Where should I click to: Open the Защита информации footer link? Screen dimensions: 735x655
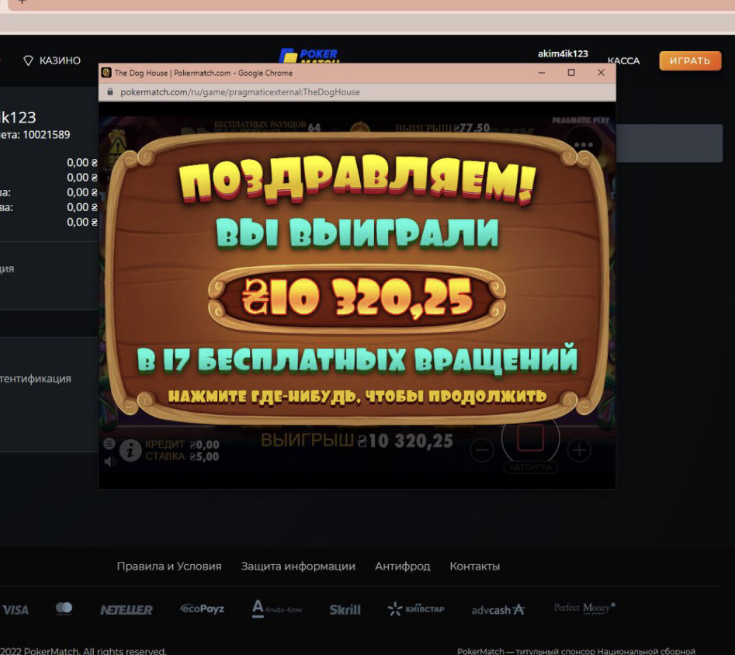click(298, 566)
